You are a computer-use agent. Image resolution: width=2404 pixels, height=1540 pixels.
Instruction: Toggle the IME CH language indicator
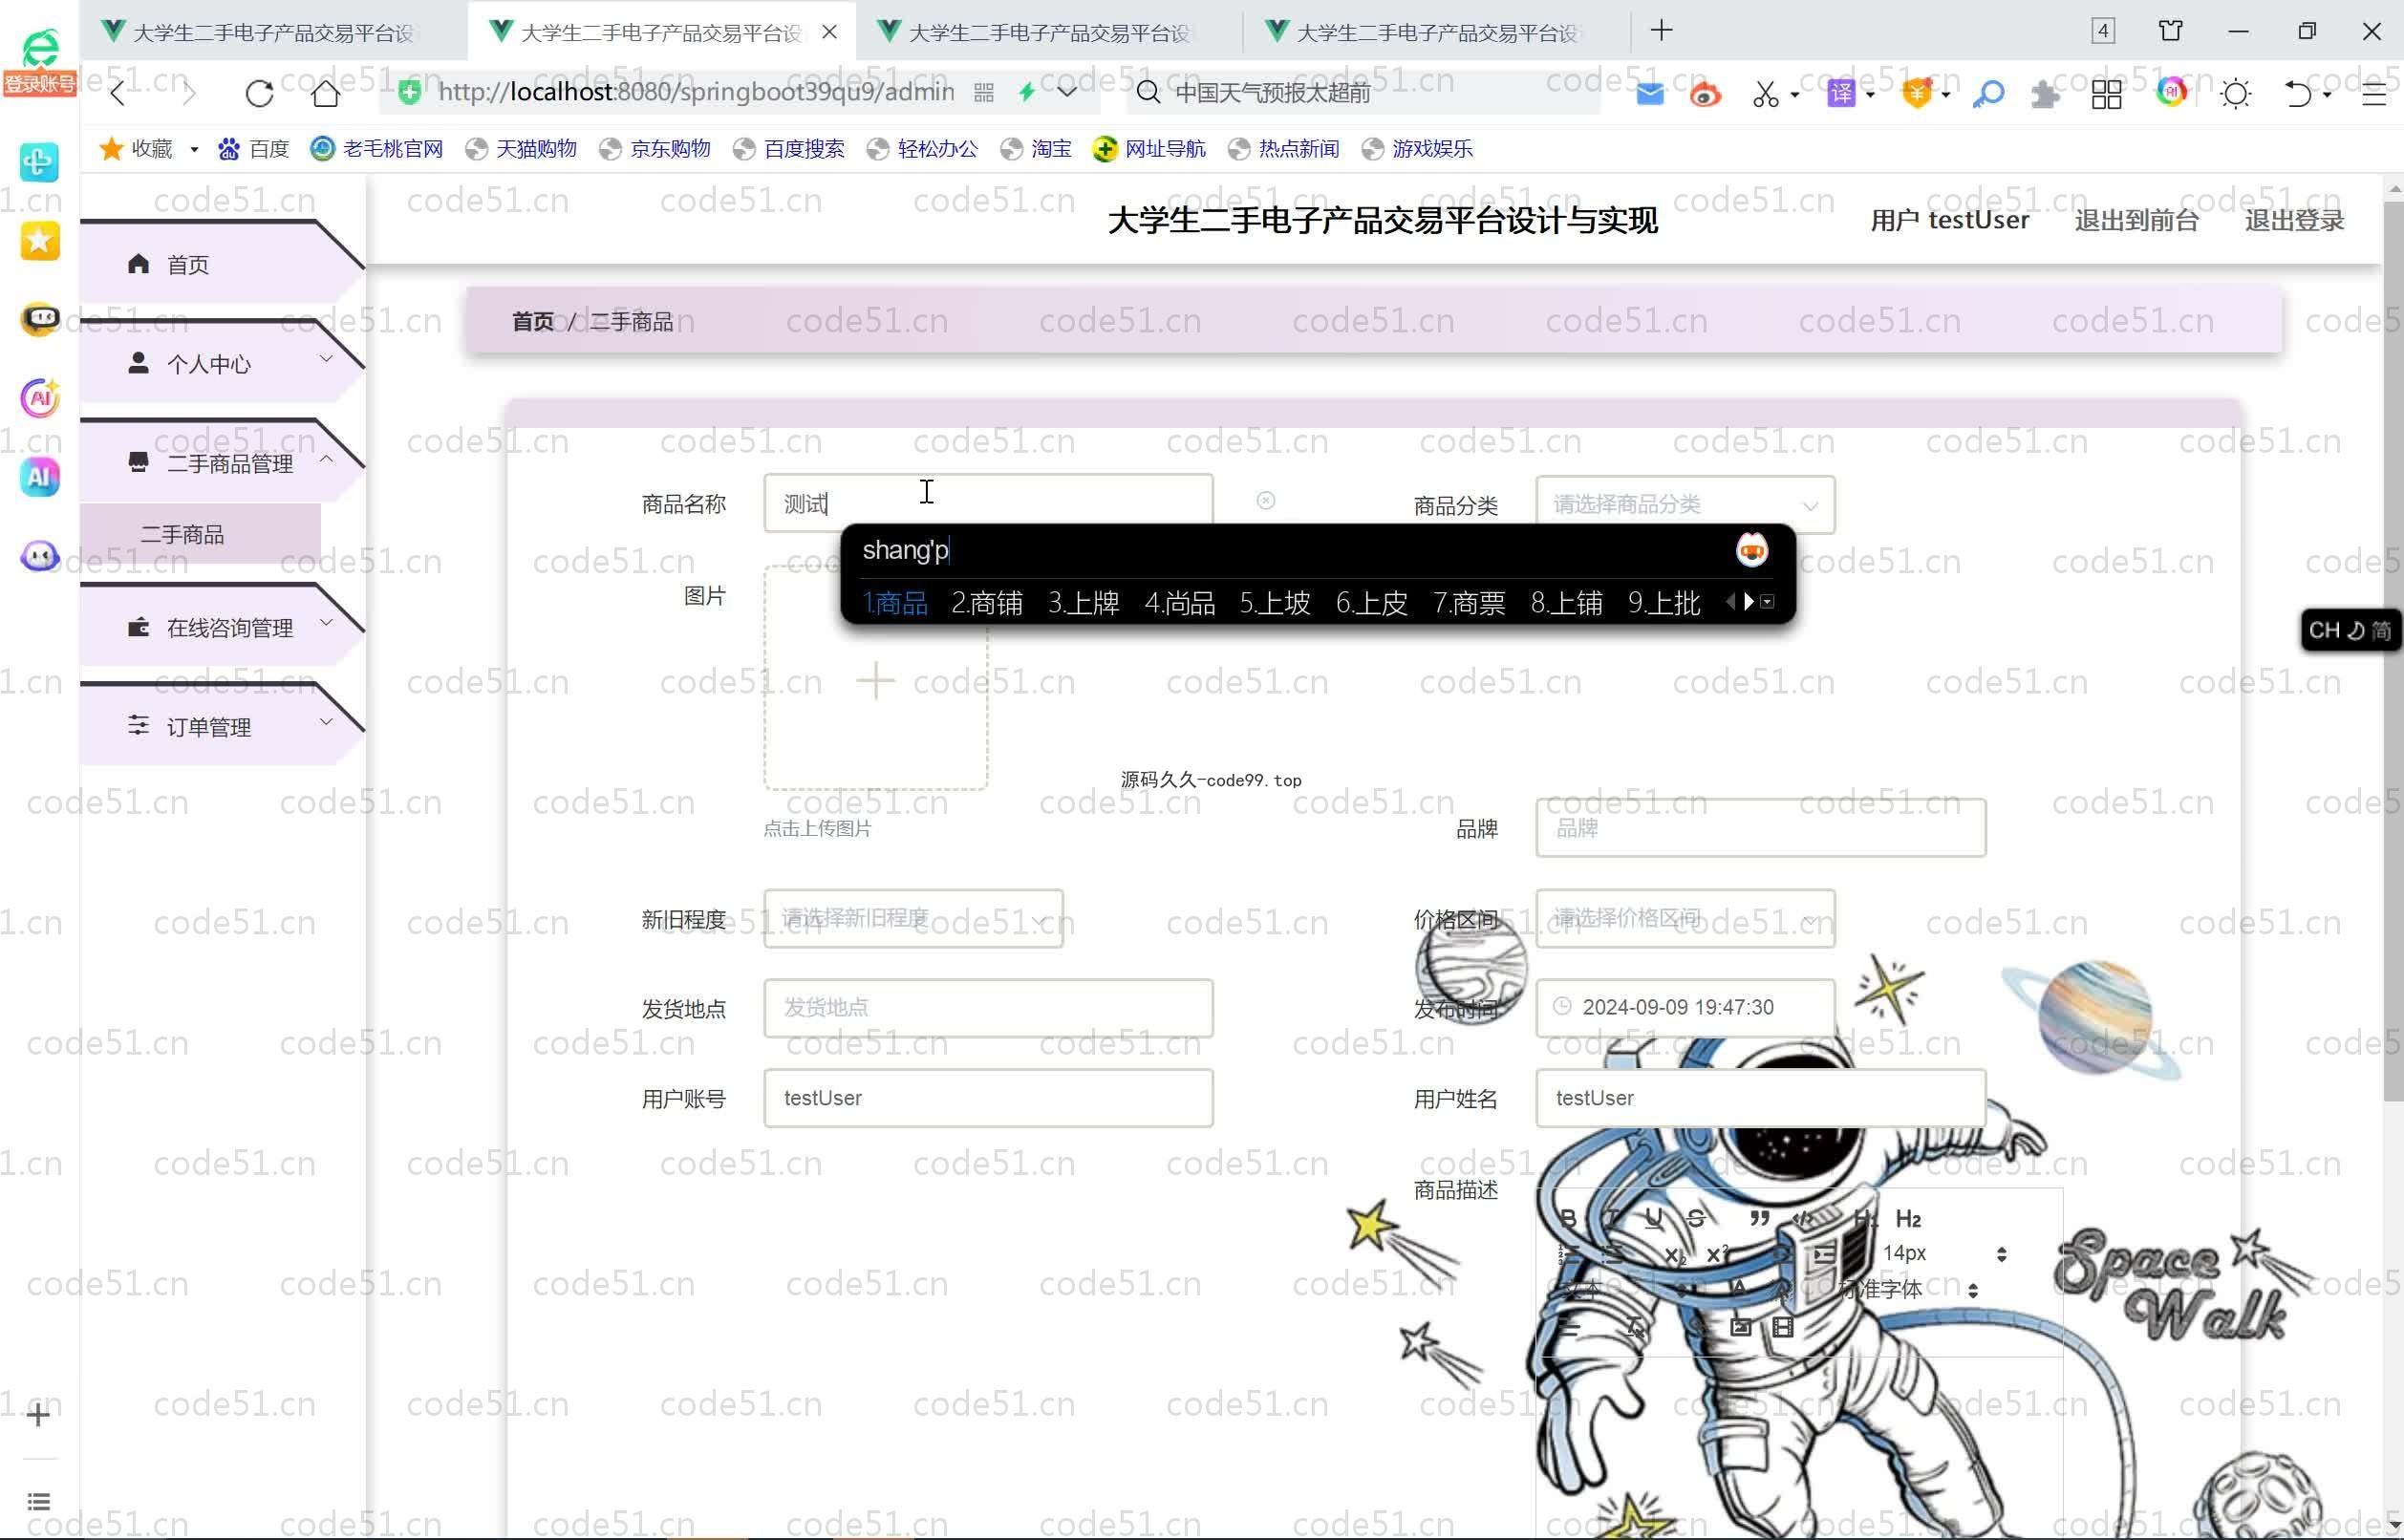[2323, 630]
